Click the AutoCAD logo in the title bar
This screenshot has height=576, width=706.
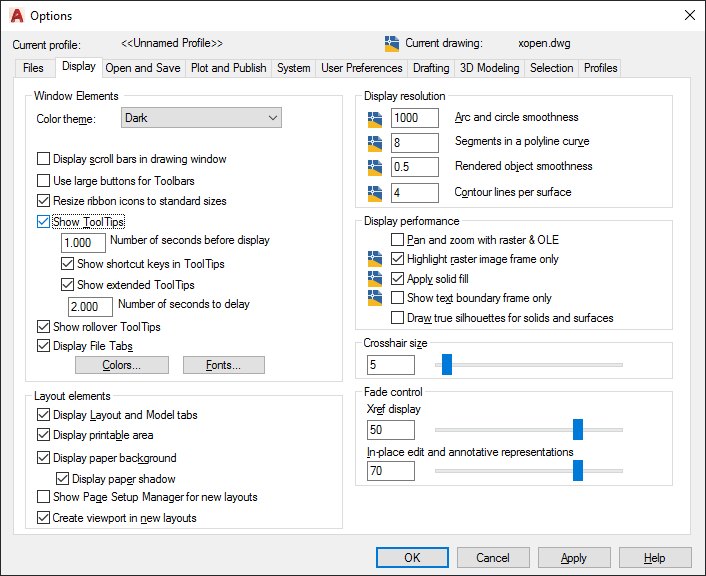[17, 16]
